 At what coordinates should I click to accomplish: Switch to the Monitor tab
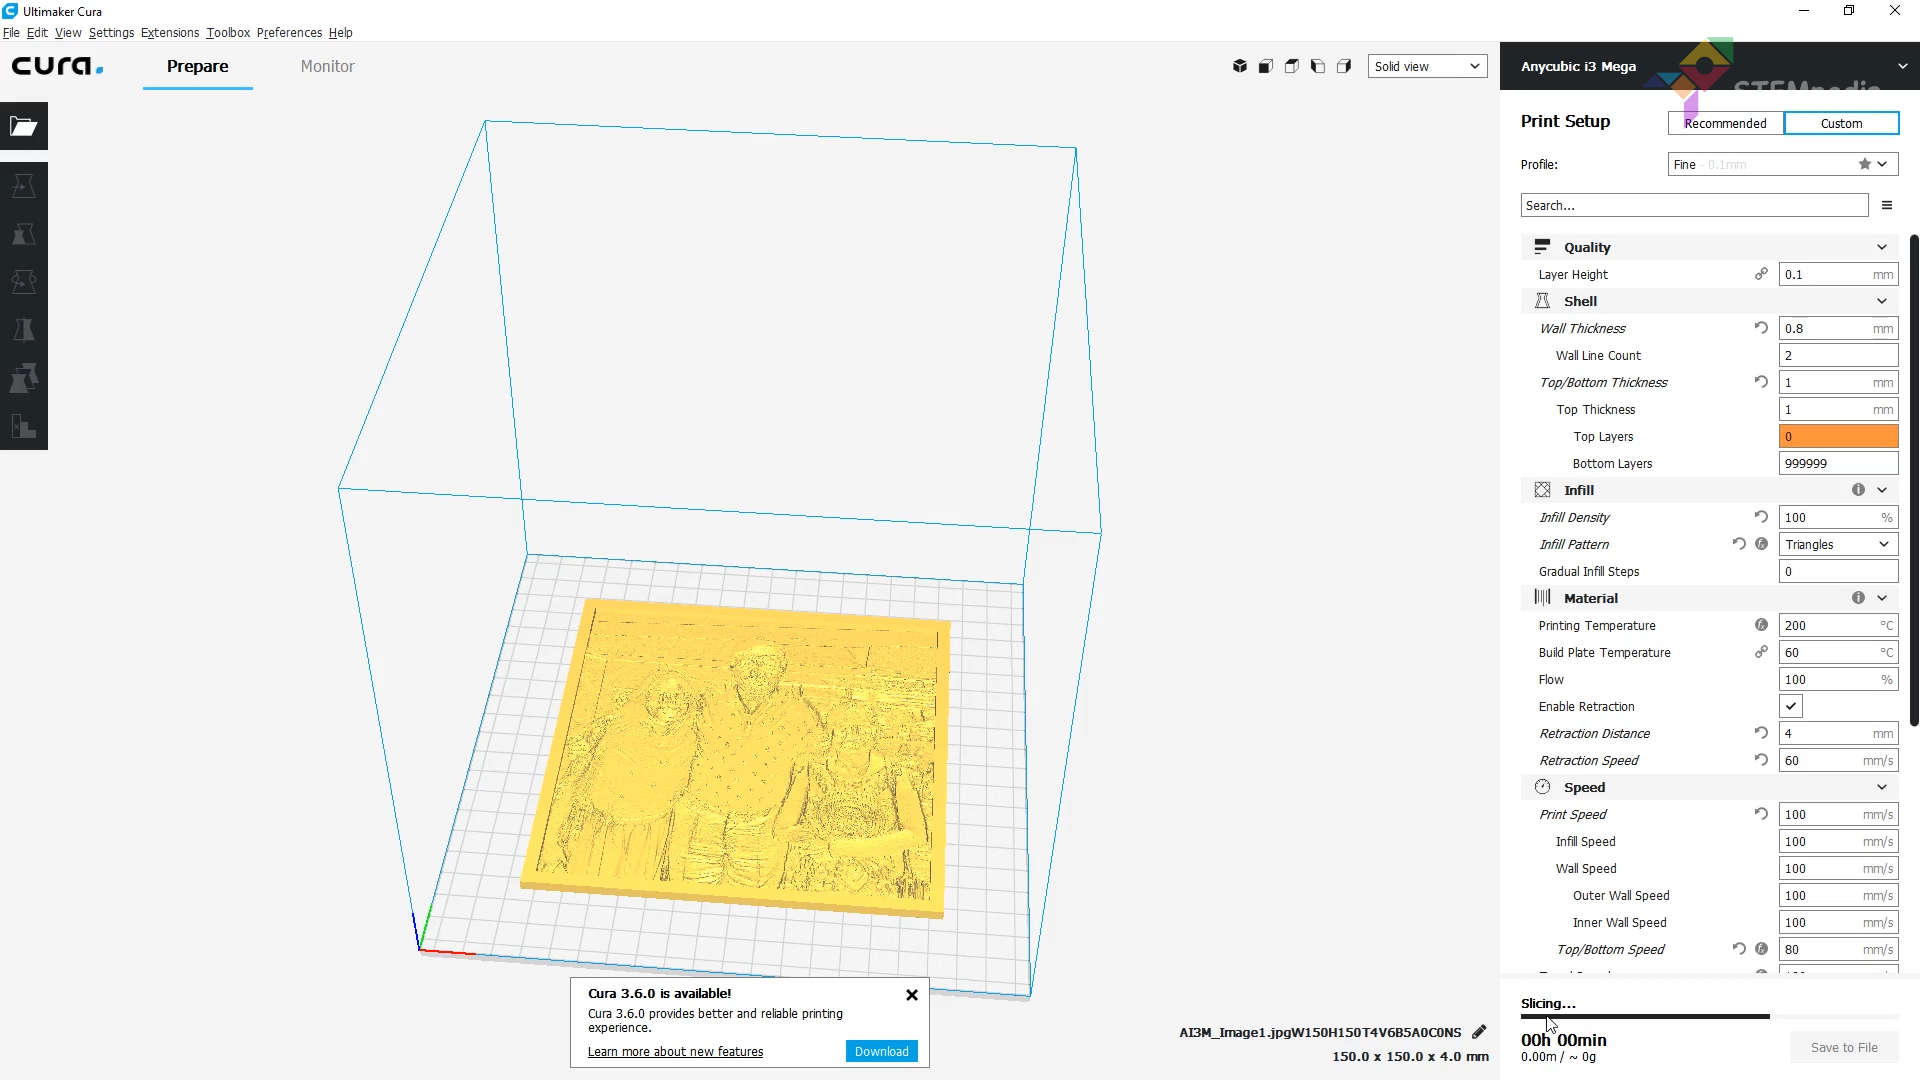(x=327, y=66)
